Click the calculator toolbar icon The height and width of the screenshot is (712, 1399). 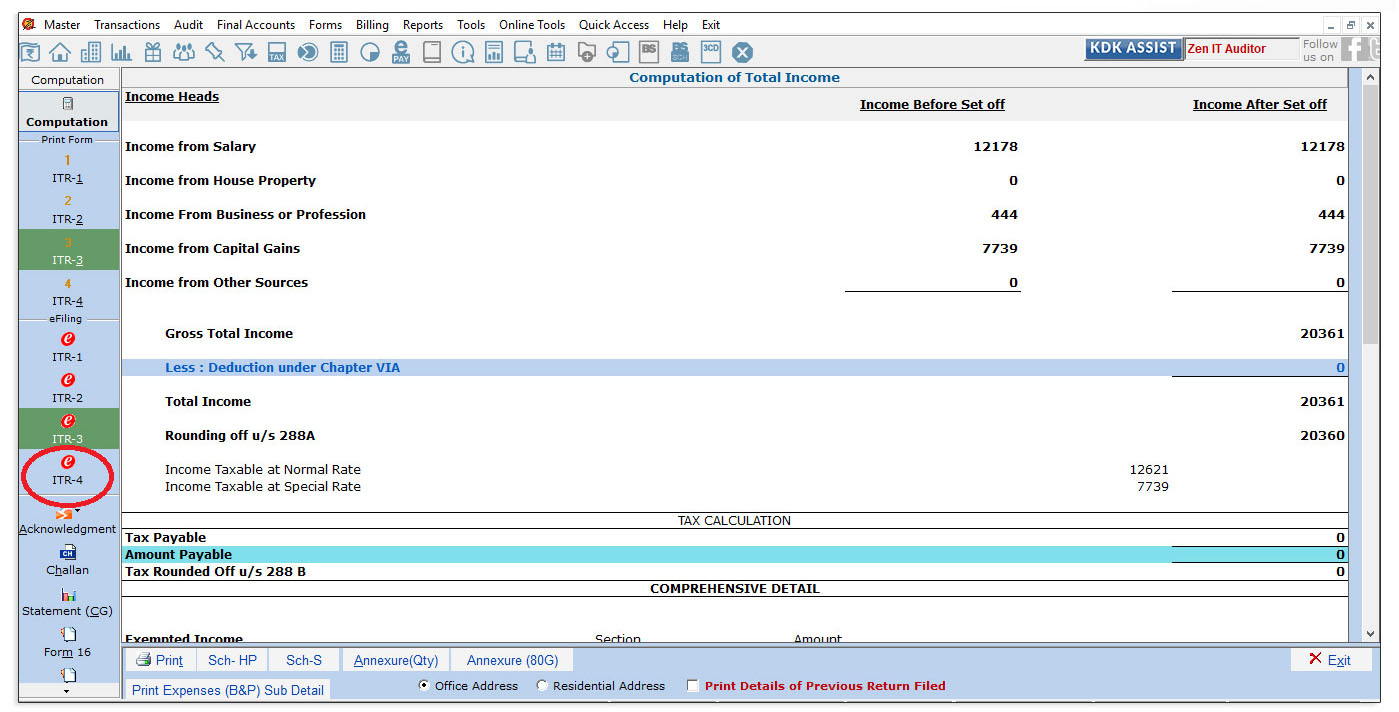click(x=339, y=52)
